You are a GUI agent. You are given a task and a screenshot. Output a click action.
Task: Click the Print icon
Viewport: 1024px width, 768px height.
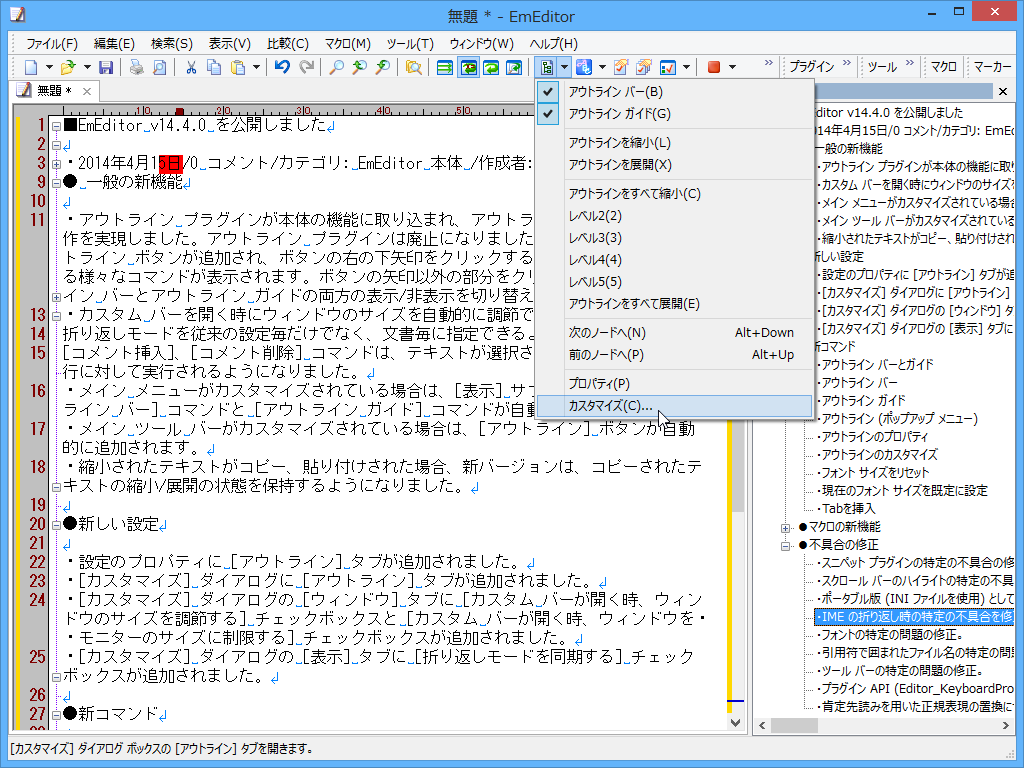click(x=136, y=67)
